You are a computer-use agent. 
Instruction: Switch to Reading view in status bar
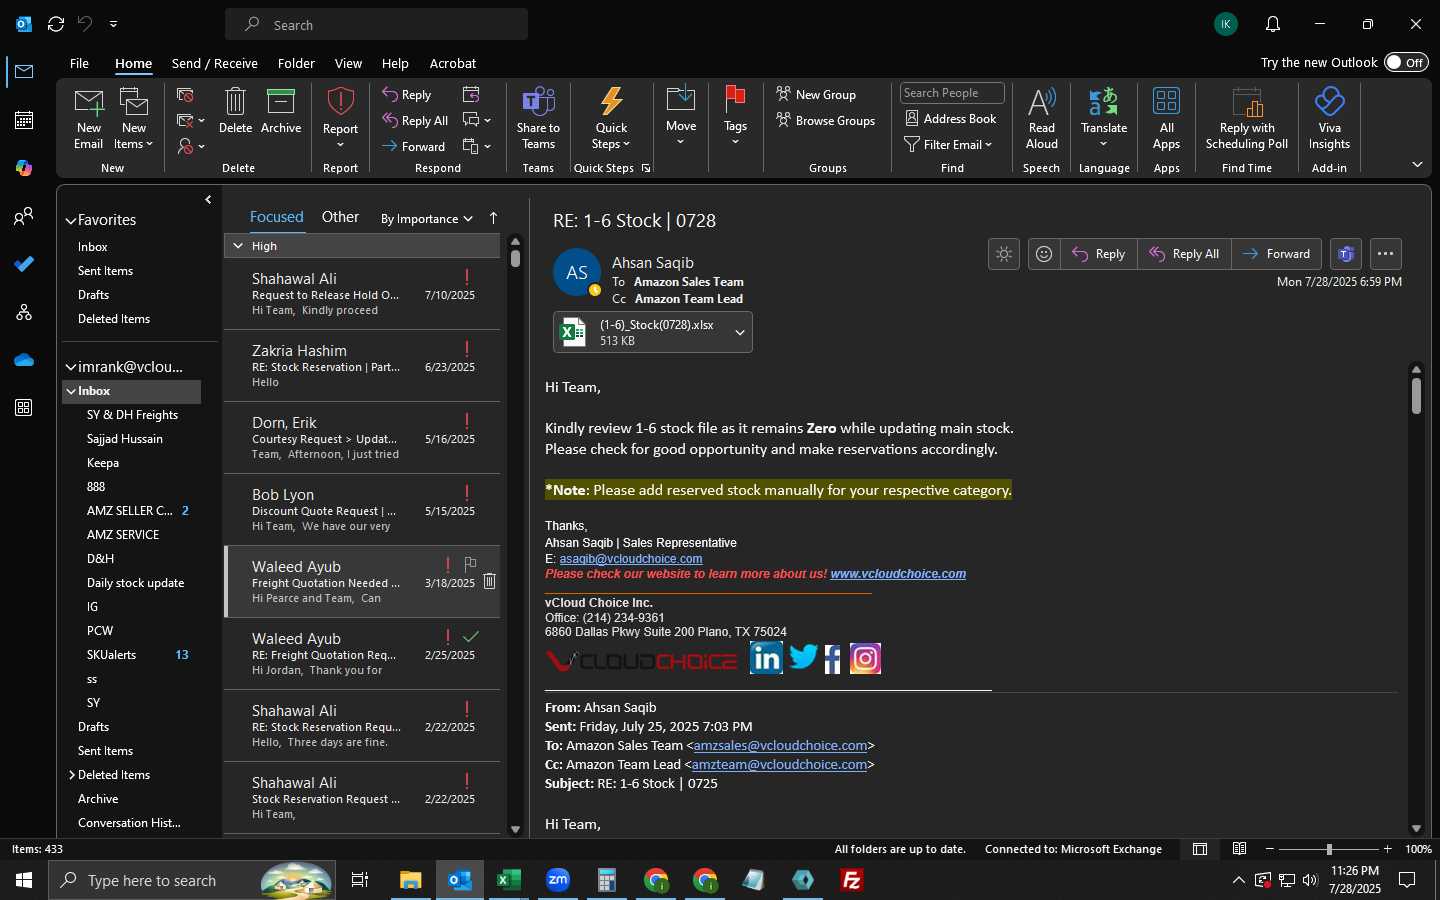tap(1239, 849)
